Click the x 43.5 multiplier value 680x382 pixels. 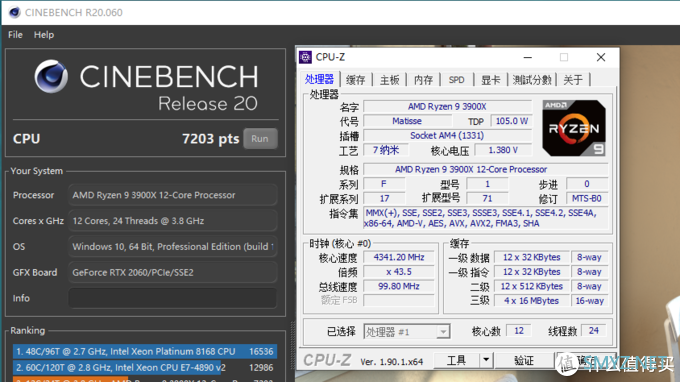pyautogui.click(x=399, y=272)
